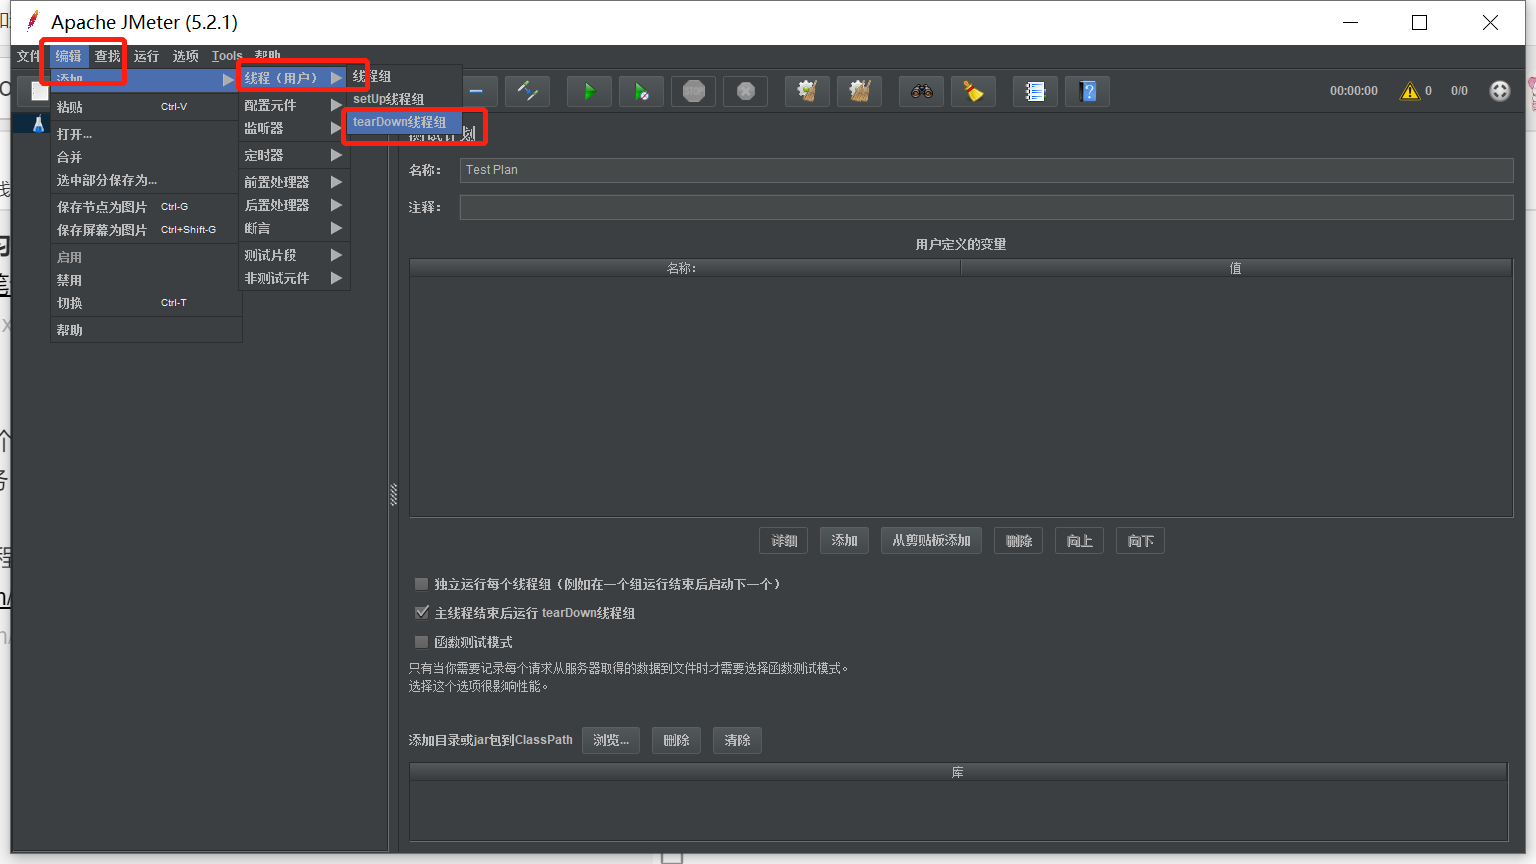The image size is (1536, 864).
Task: Click the STOP sign toolbar icon
Action: (x=694, y=92)
